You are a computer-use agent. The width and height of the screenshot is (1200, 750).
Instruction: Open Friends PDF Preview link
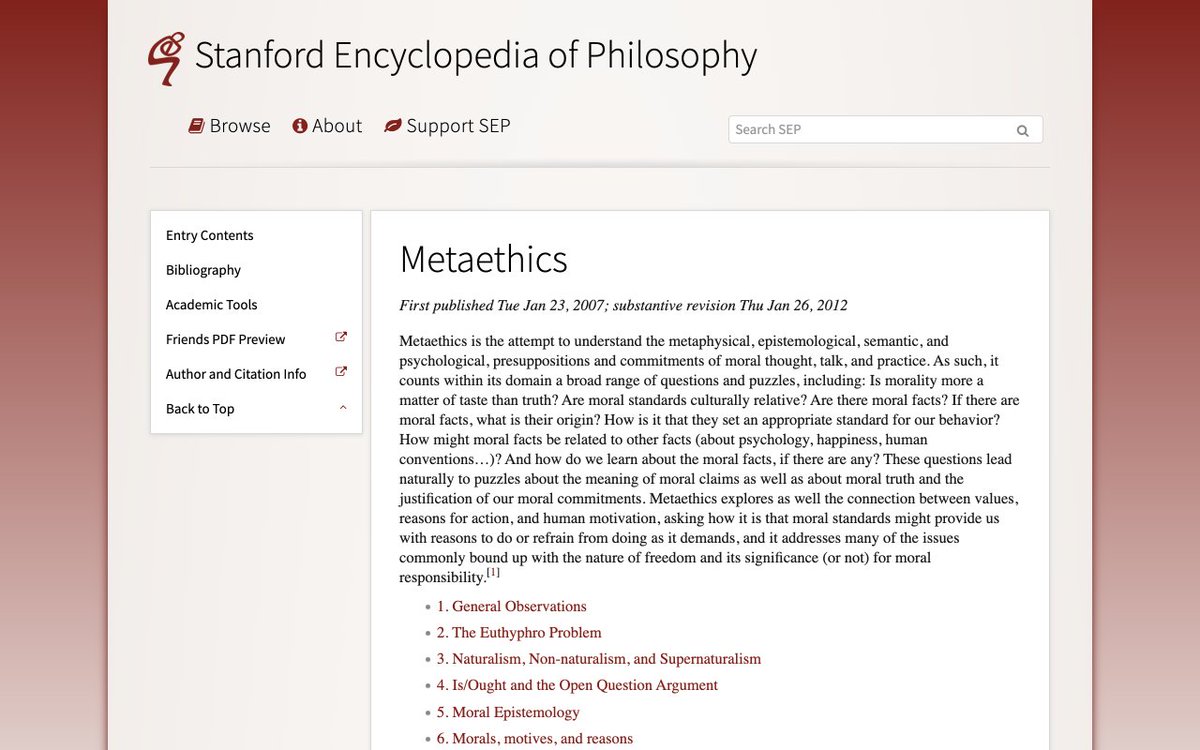226,339
